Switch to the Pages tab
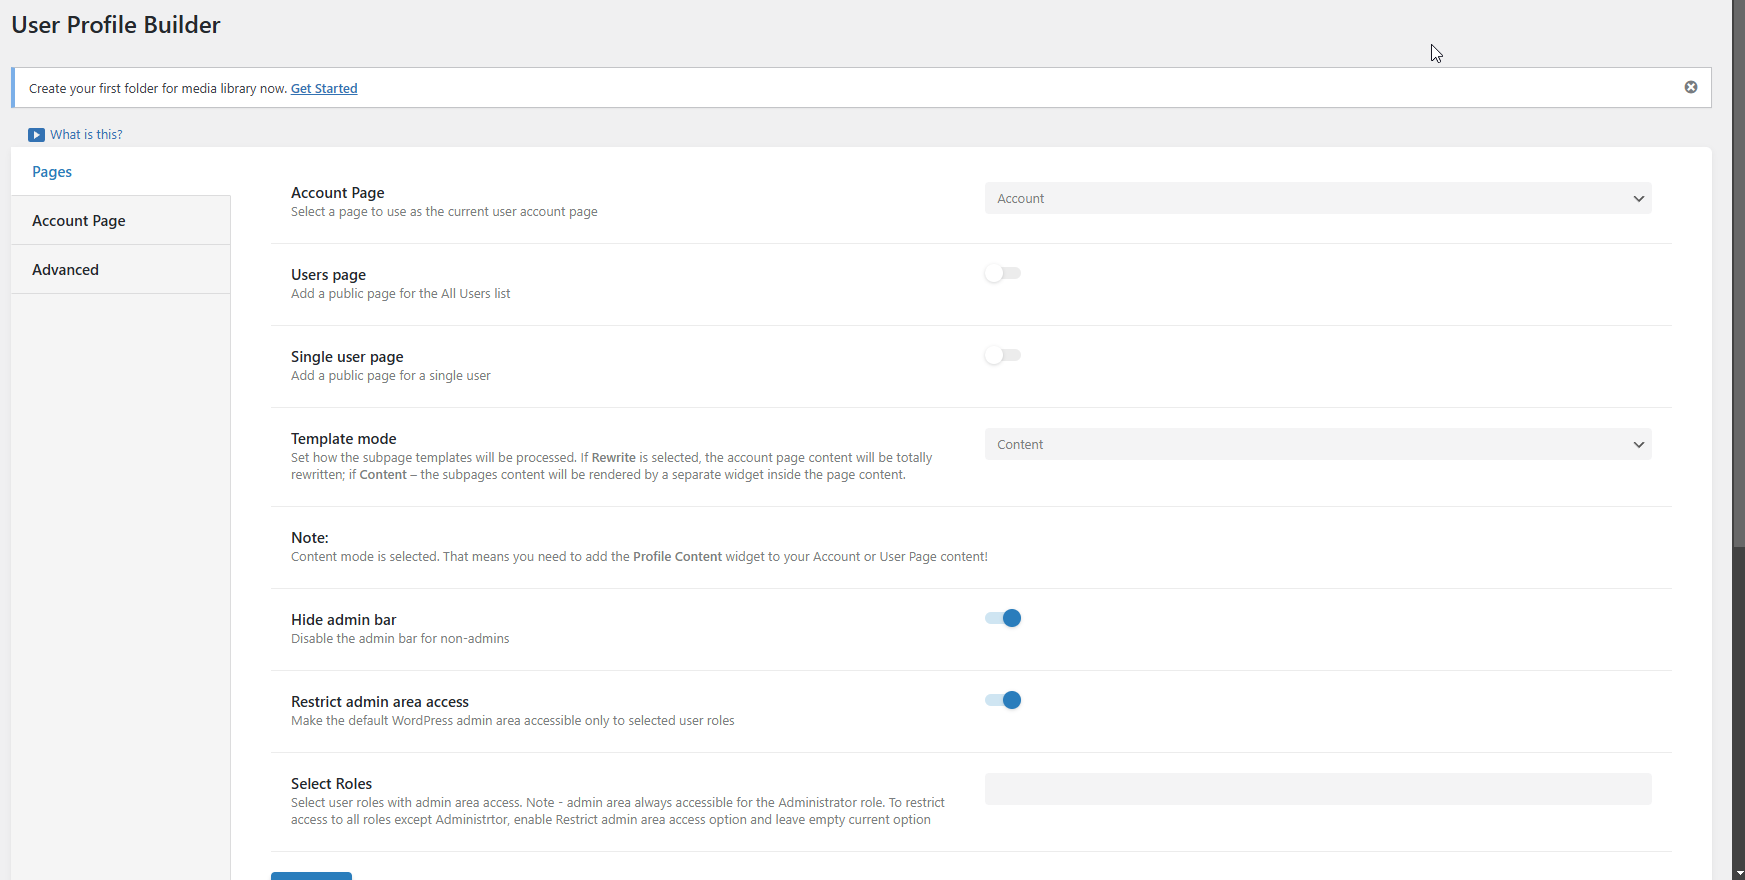This screenshot has width=1745, height=880. tap(120, 172)
